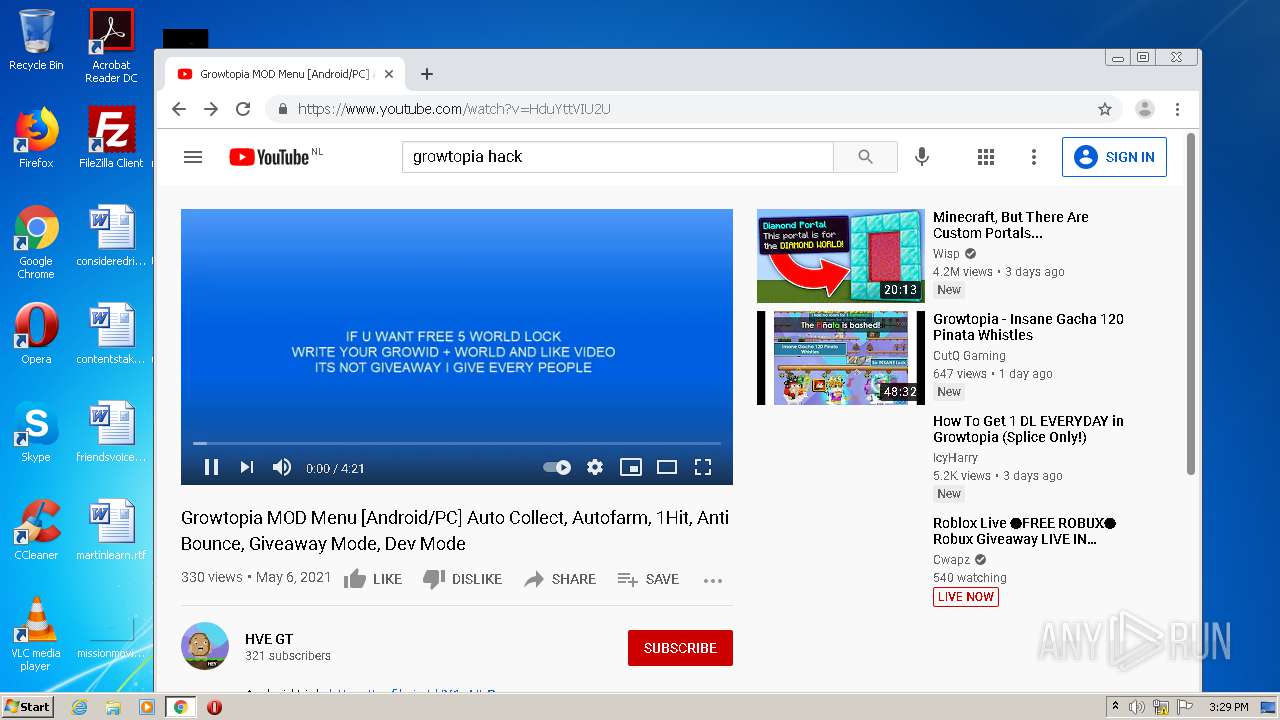Image resolution: width=1280 pixels, height=720 pixels.
Task: Select the Growtopia MOD Menu browser tab
Action: pos(284,74)
